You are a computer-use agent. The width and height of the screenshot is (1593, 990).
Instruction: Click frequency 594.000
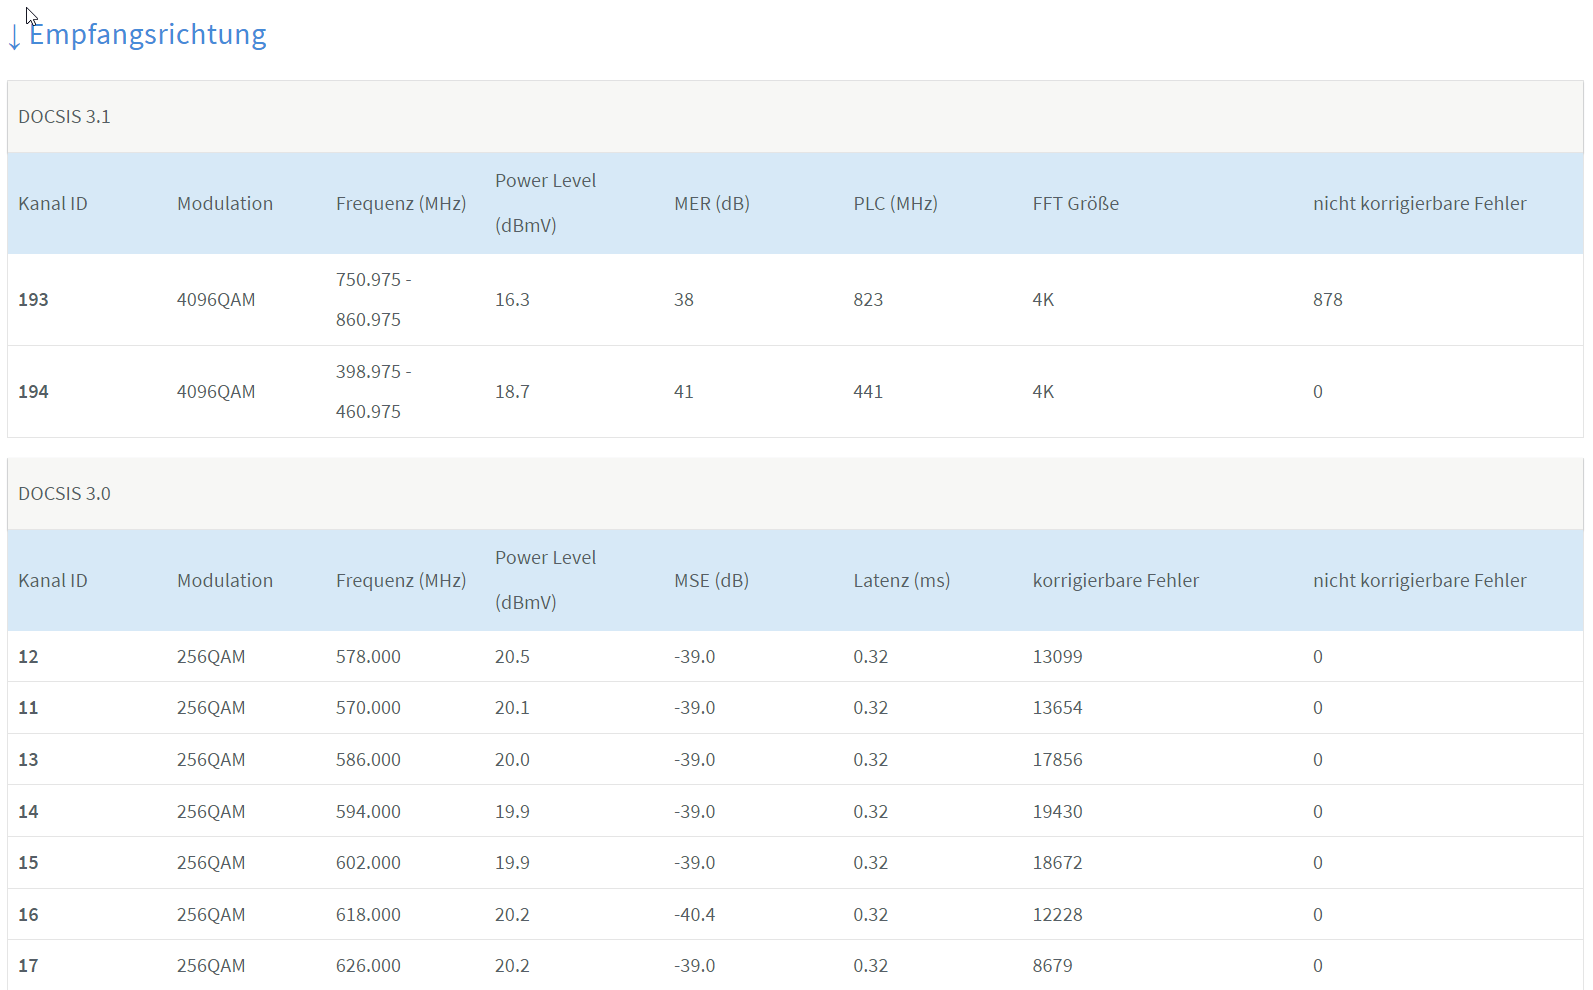pyautogui.click(x=368, y=812)
